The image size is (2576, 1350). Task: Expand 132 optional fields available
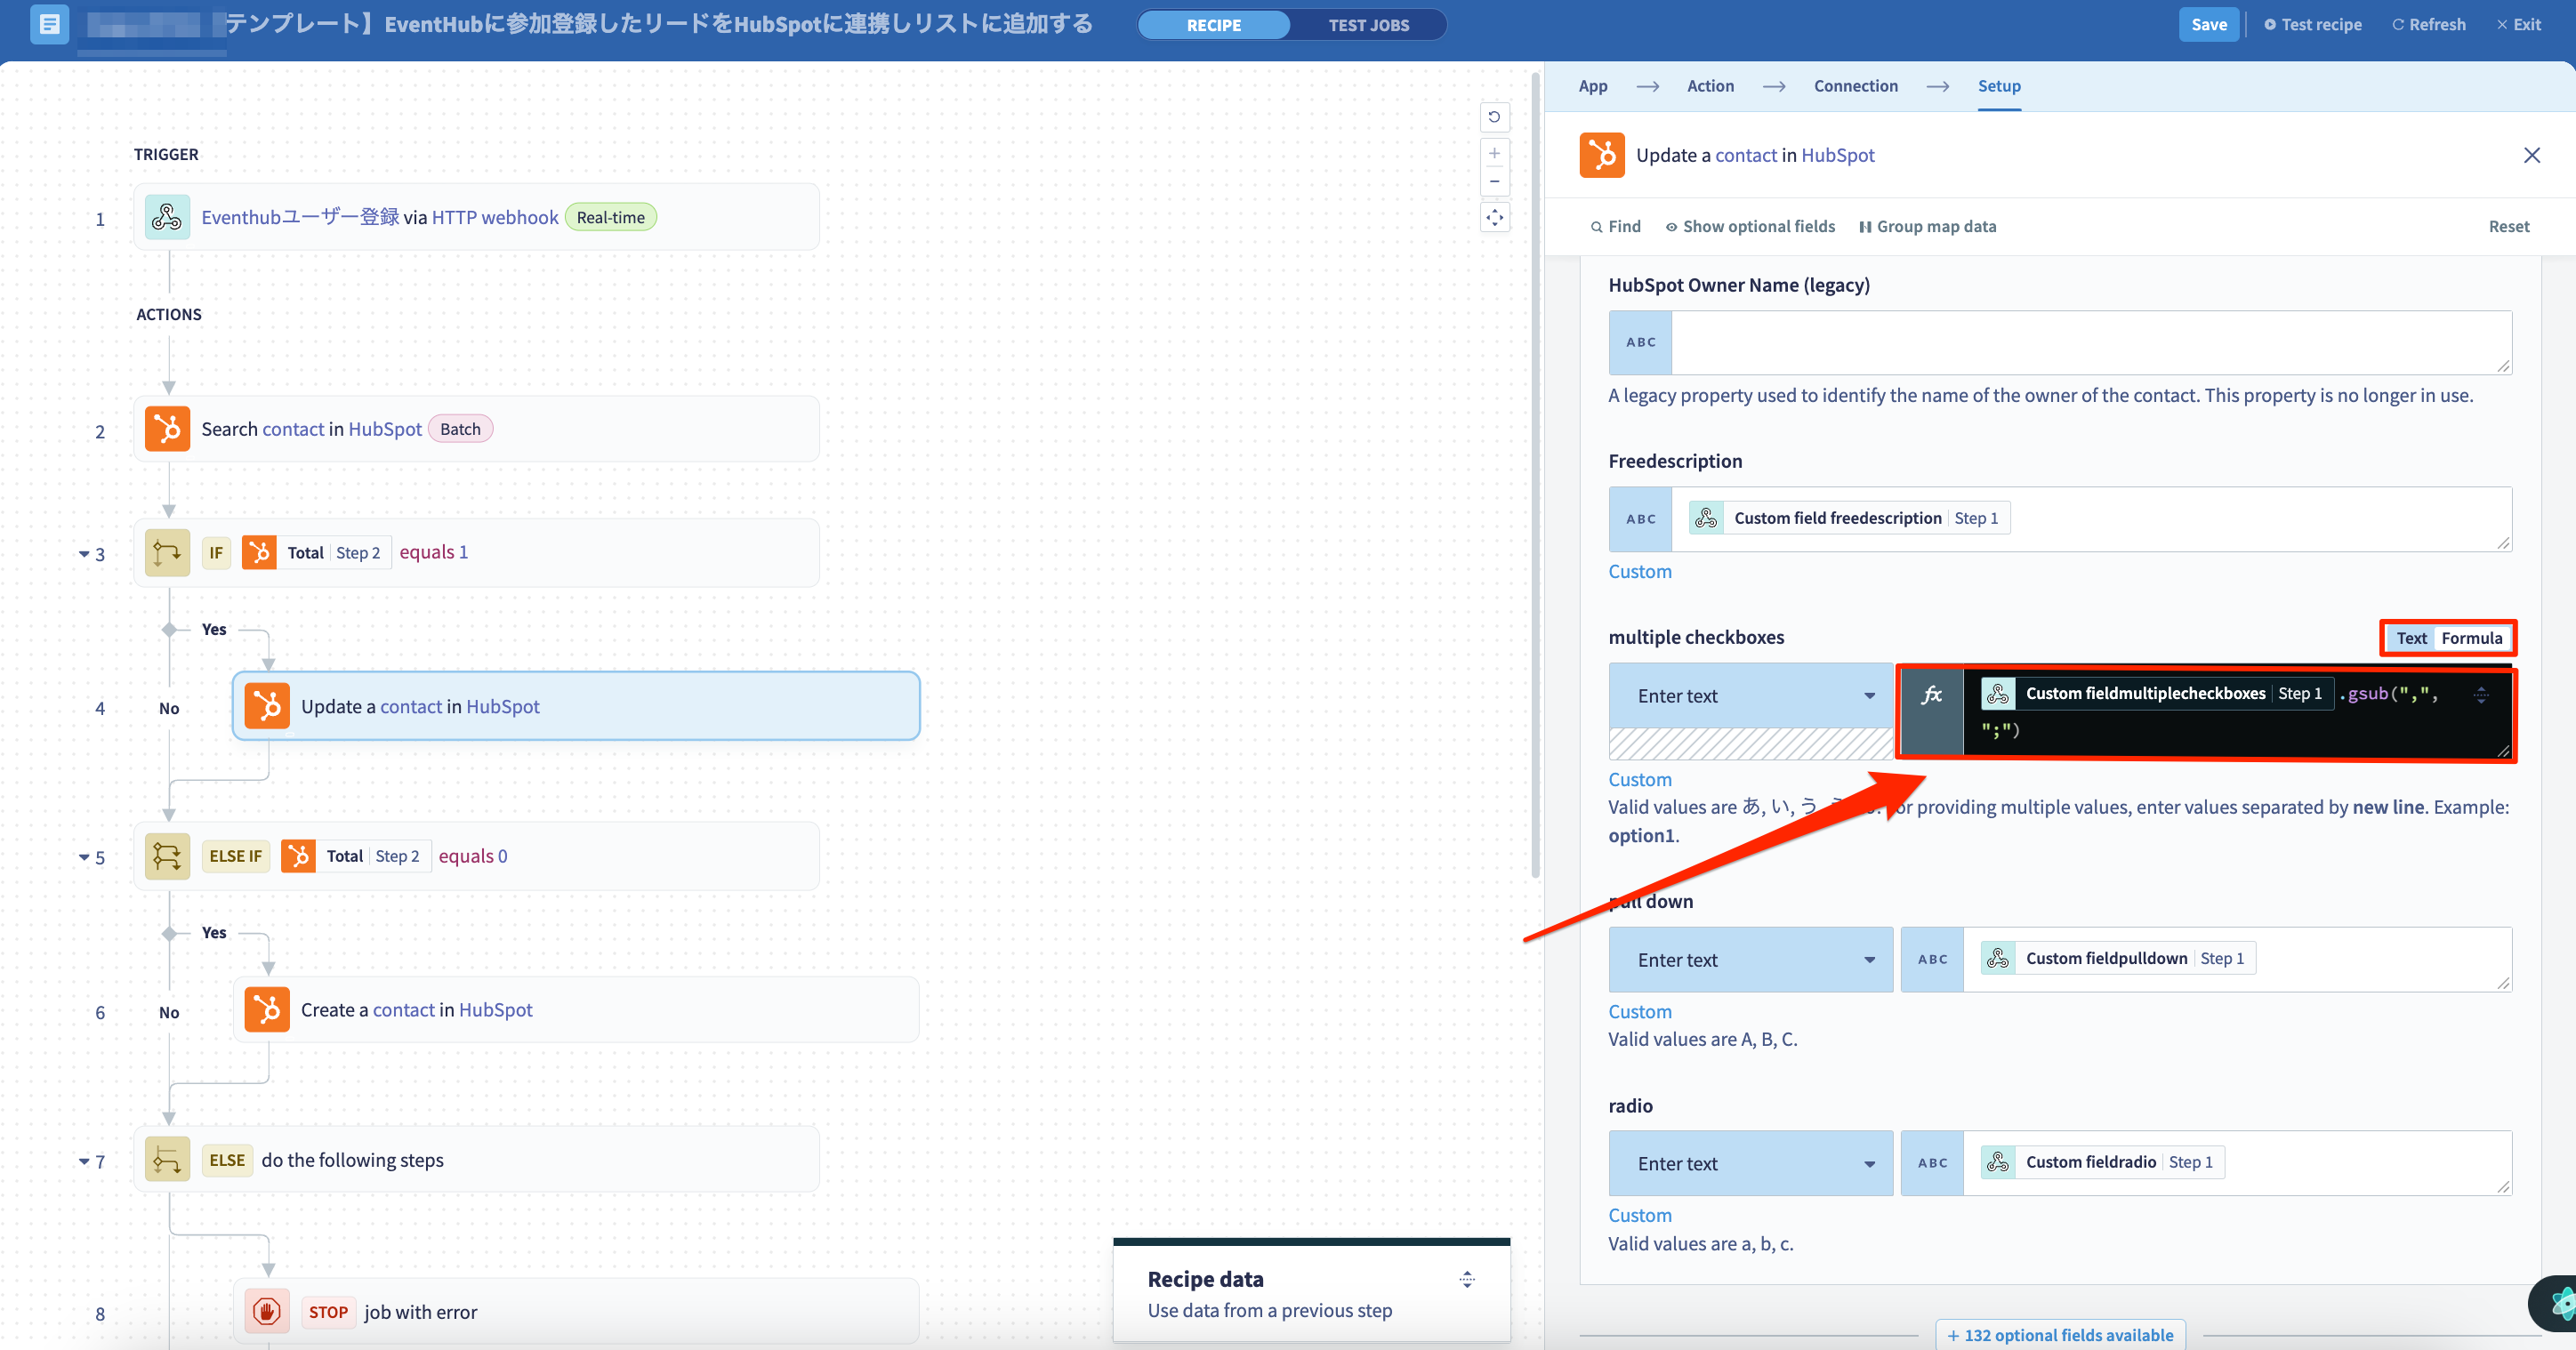tap(2060, 1335)
